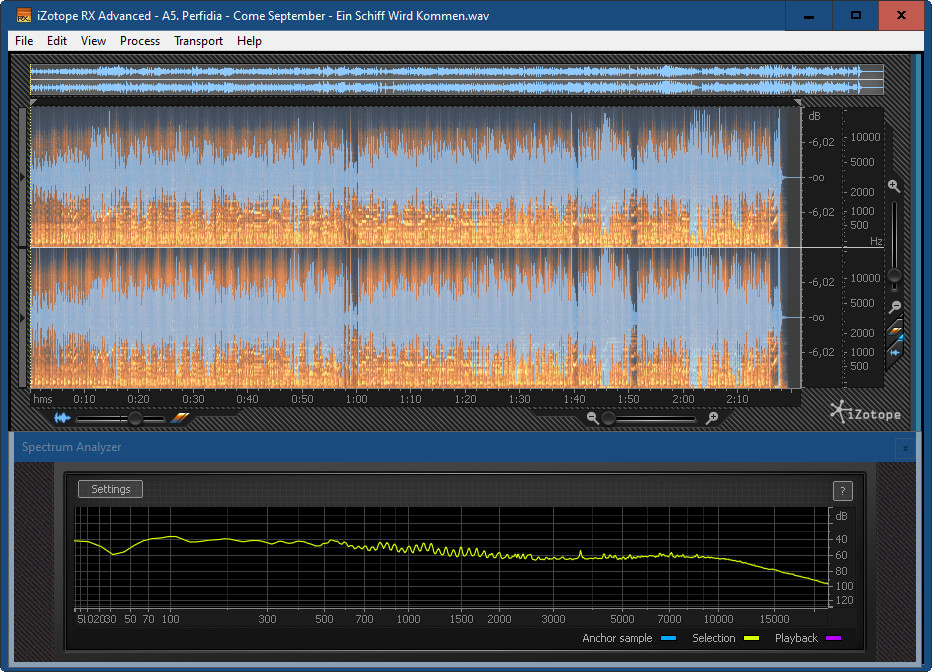Click the 'Hz' frequency scale label

(876, 241)
